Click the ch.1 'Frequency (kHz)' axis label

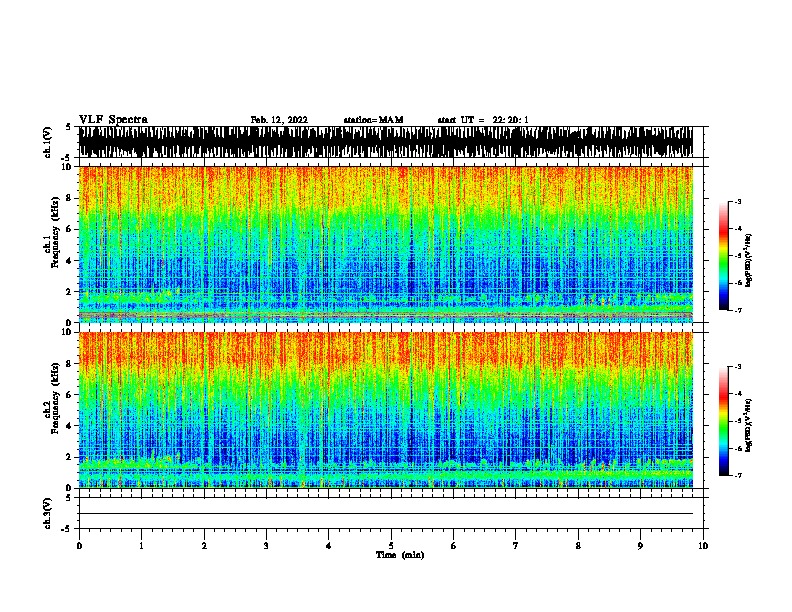coord(55,232)
